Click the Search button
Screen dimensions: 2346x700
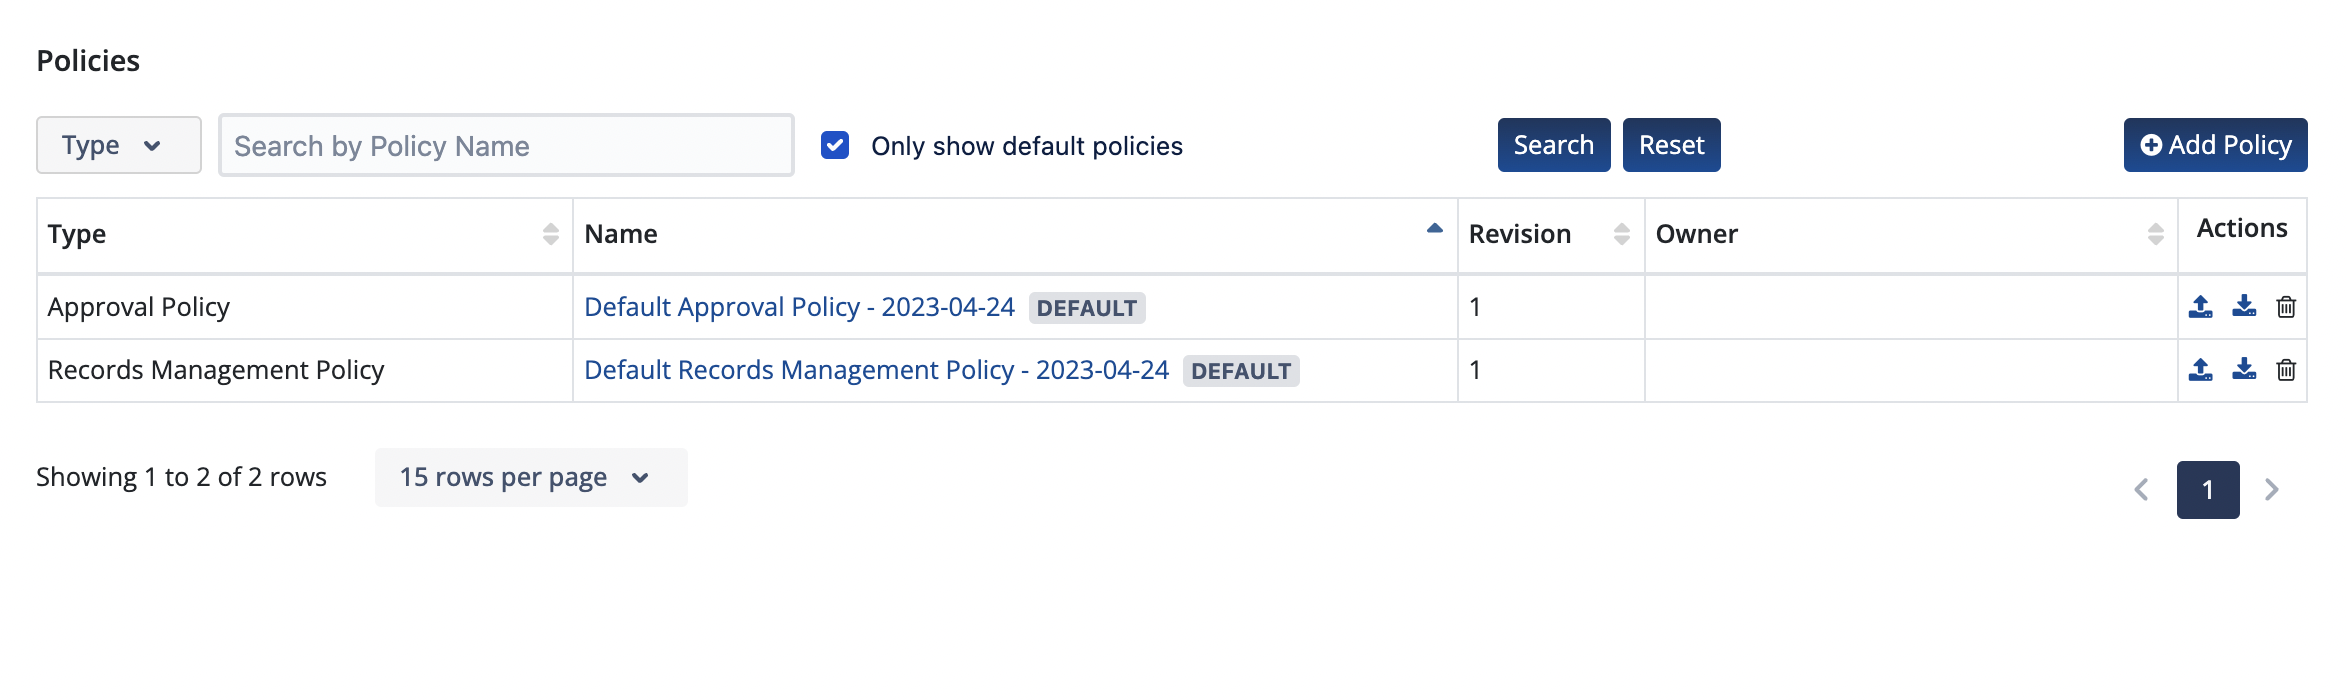tap(1554, 146)
